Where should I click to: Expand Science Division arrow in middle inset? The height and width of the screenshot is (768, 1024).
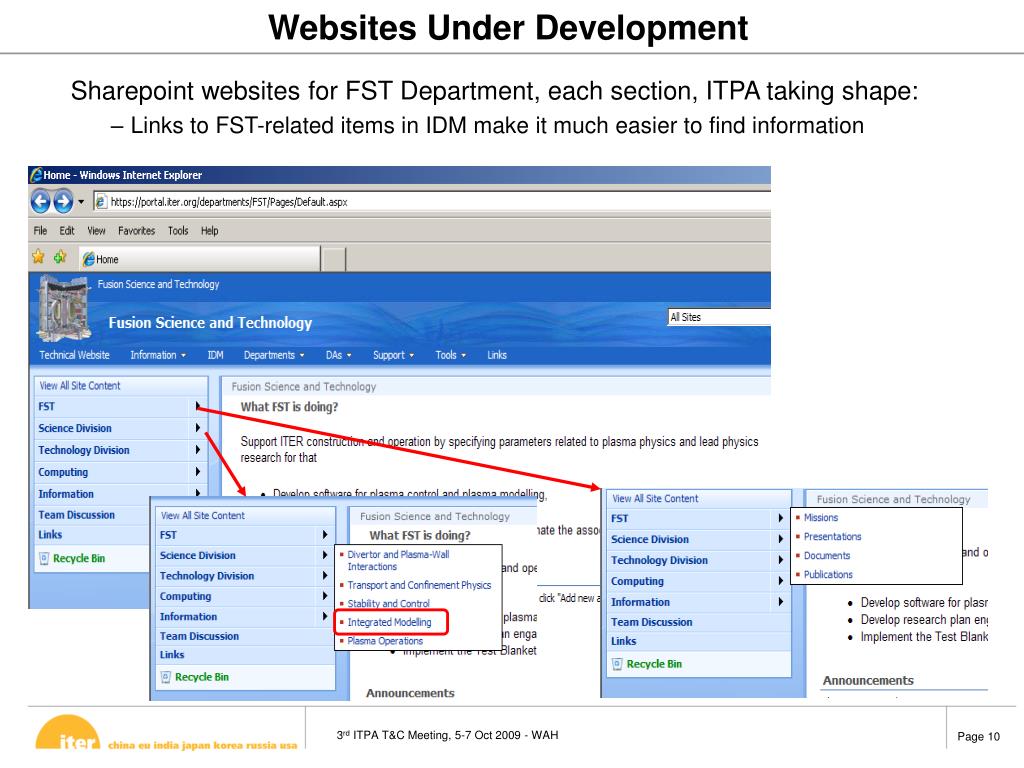point(325,554)
